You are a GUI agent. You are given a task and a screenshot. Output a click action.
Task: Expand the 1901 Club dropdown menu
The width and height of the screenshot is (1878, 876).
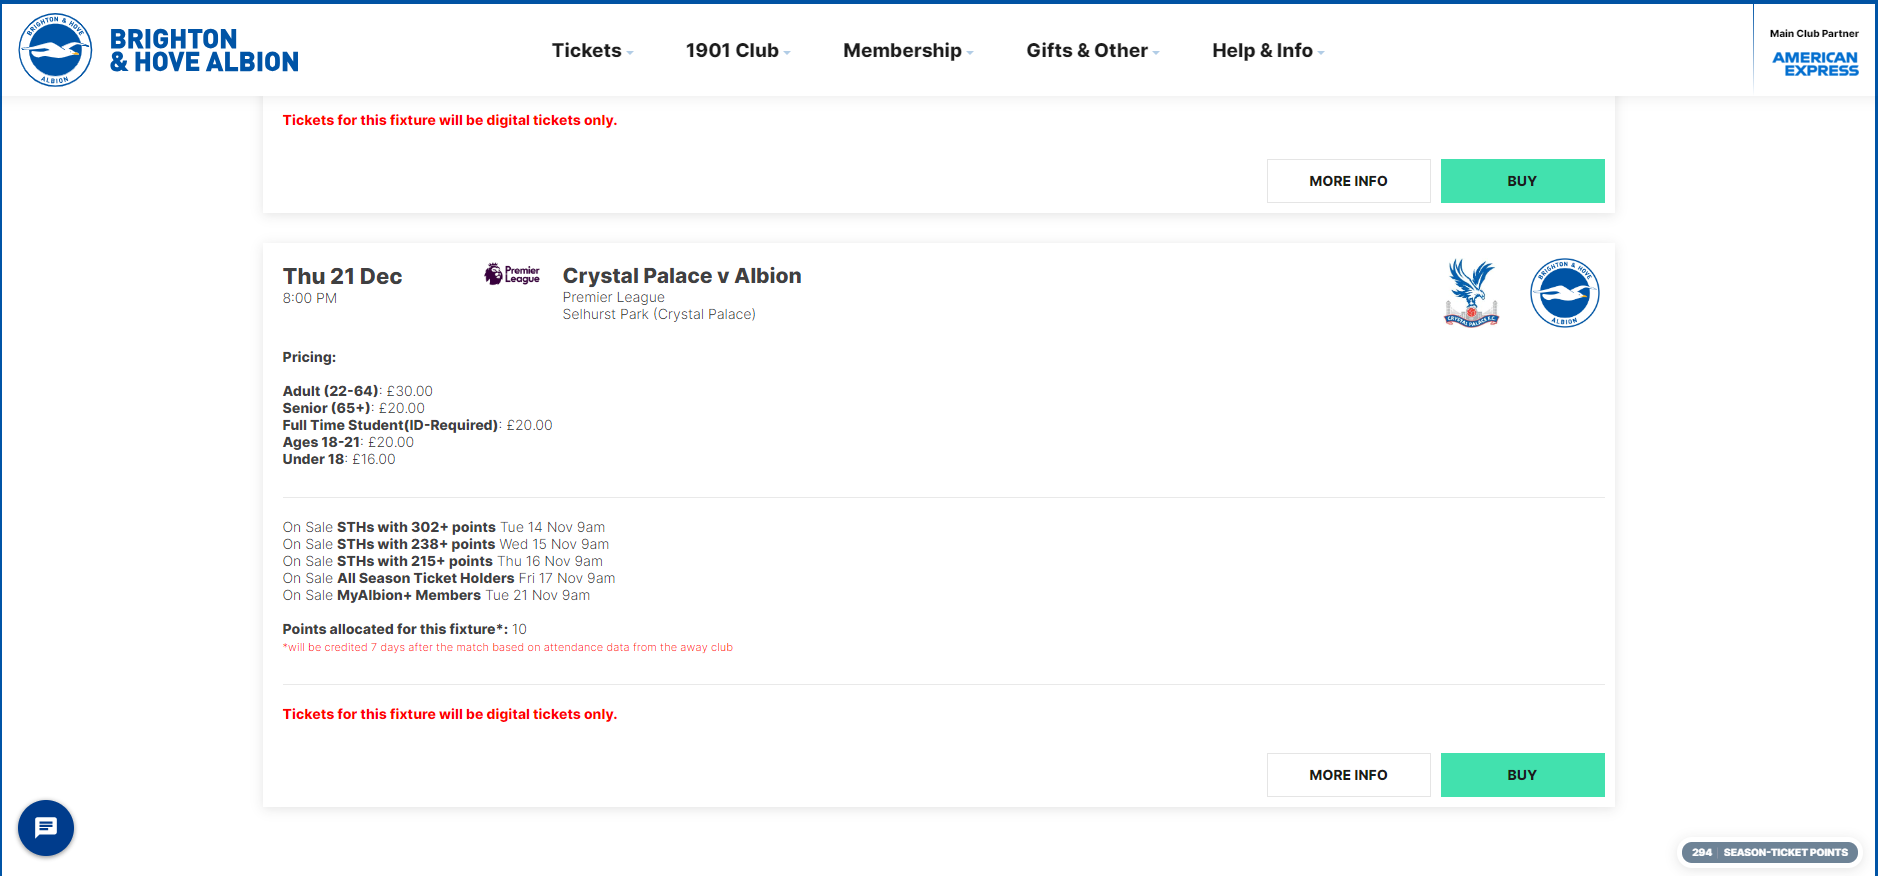click(738, 51)
